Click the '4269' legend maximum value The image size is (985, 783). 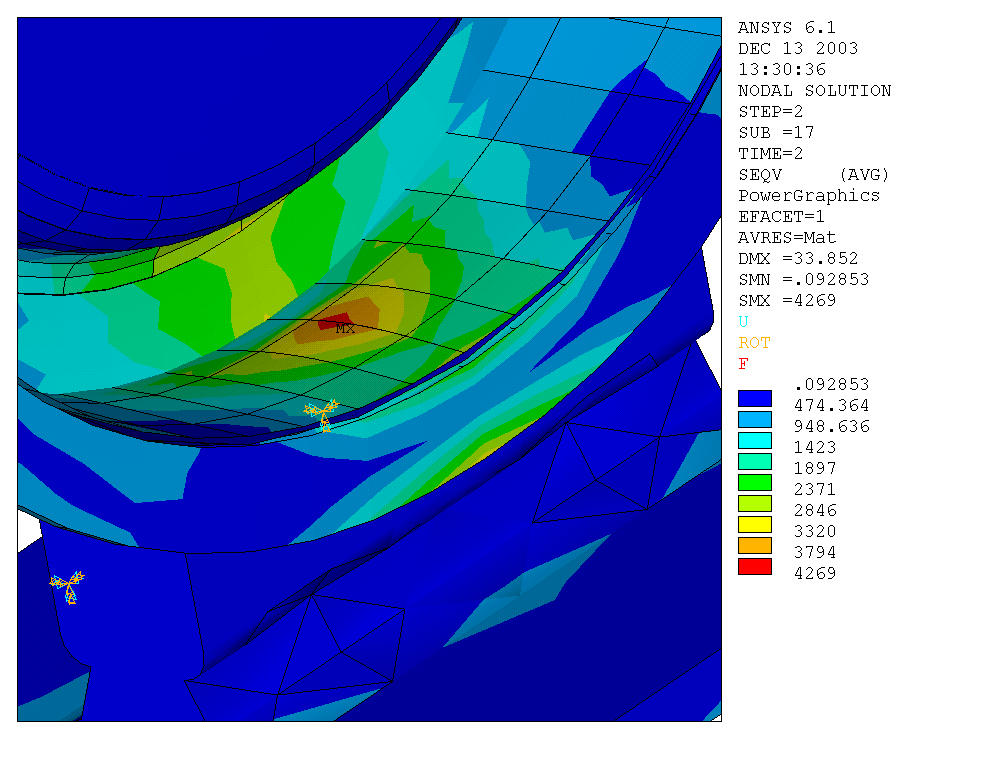815,574
